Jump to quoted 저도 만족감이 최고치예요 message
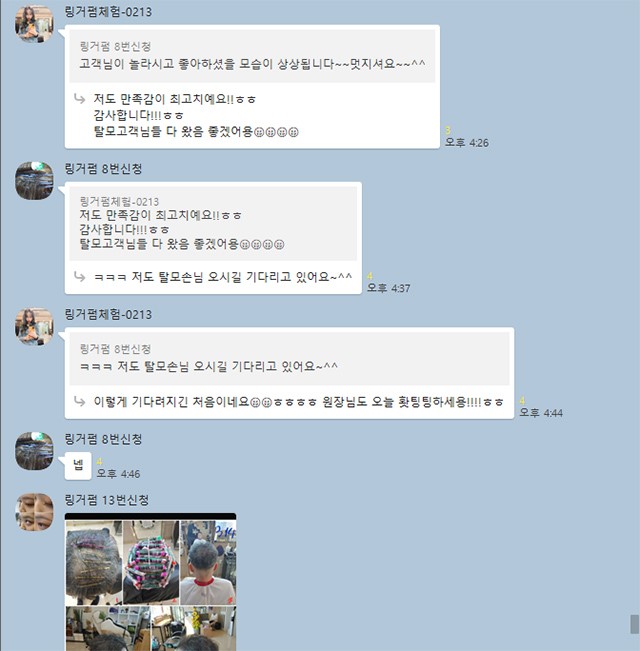The height and width of the screenshot is (651, 640). (x=213, y=223)
